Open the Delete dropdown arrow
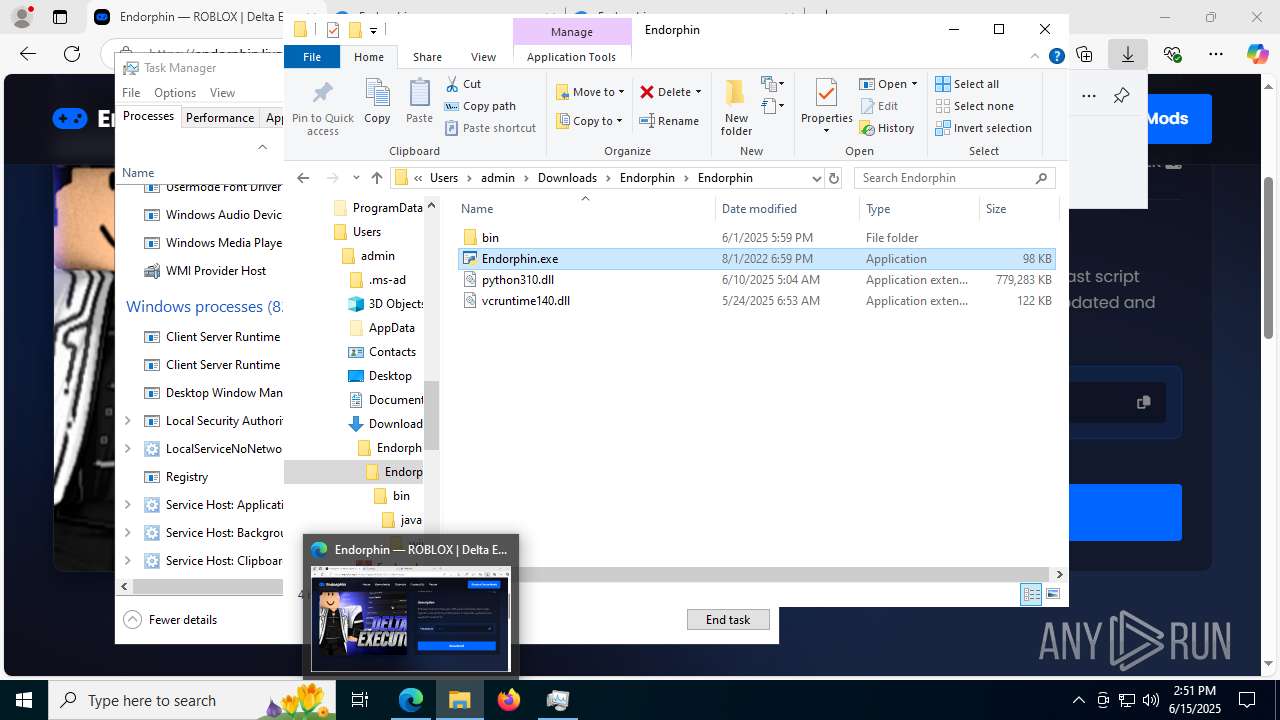The image size is (1280, 720). 698,92
